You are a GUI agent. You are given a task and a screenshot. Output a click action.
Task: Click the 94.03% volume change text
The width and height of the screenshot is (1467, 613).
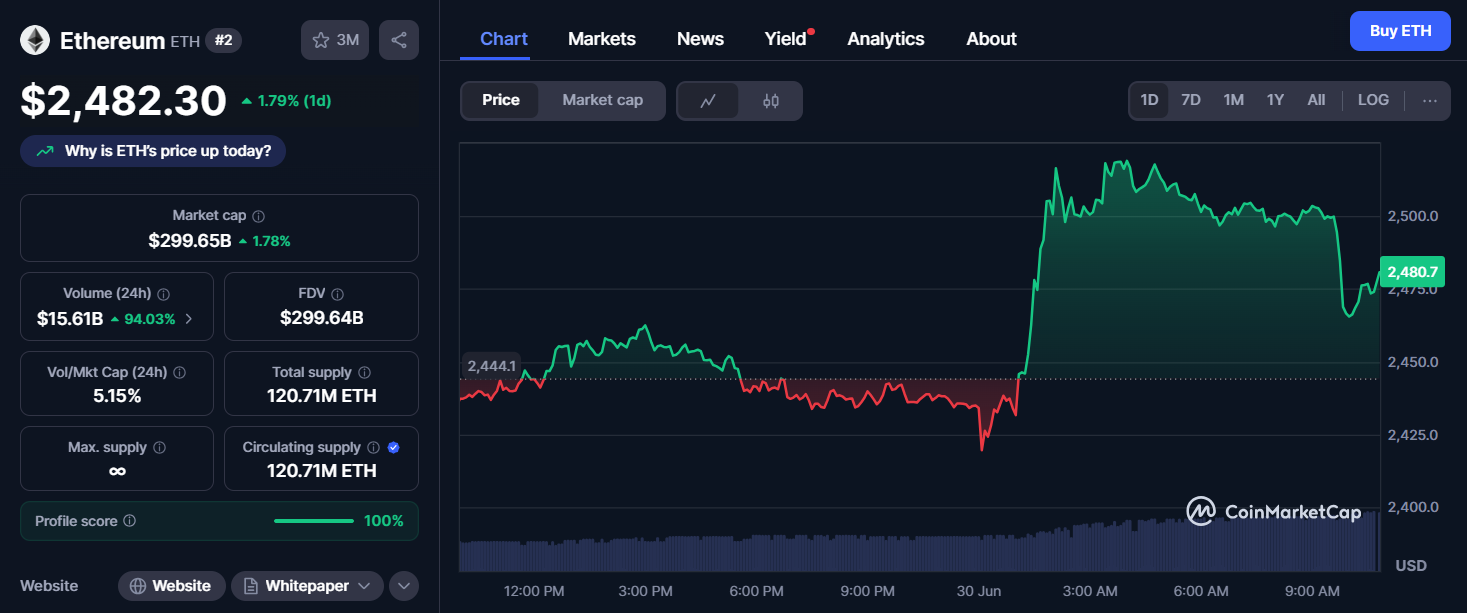click(x=150, y=319)
